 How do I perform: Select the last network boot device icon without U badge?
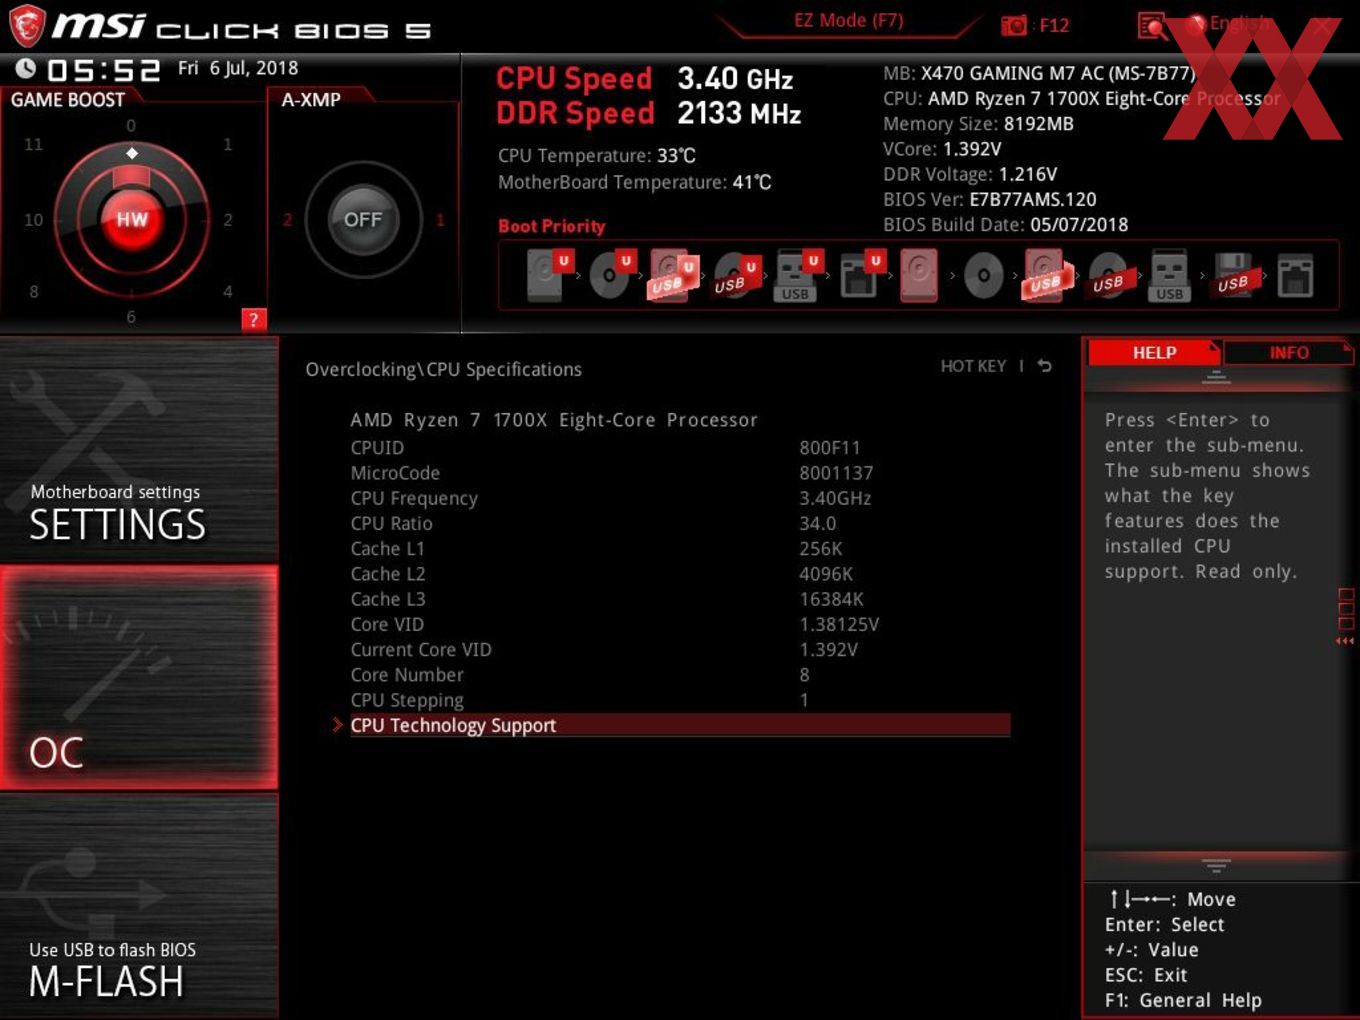(1295, 276)
